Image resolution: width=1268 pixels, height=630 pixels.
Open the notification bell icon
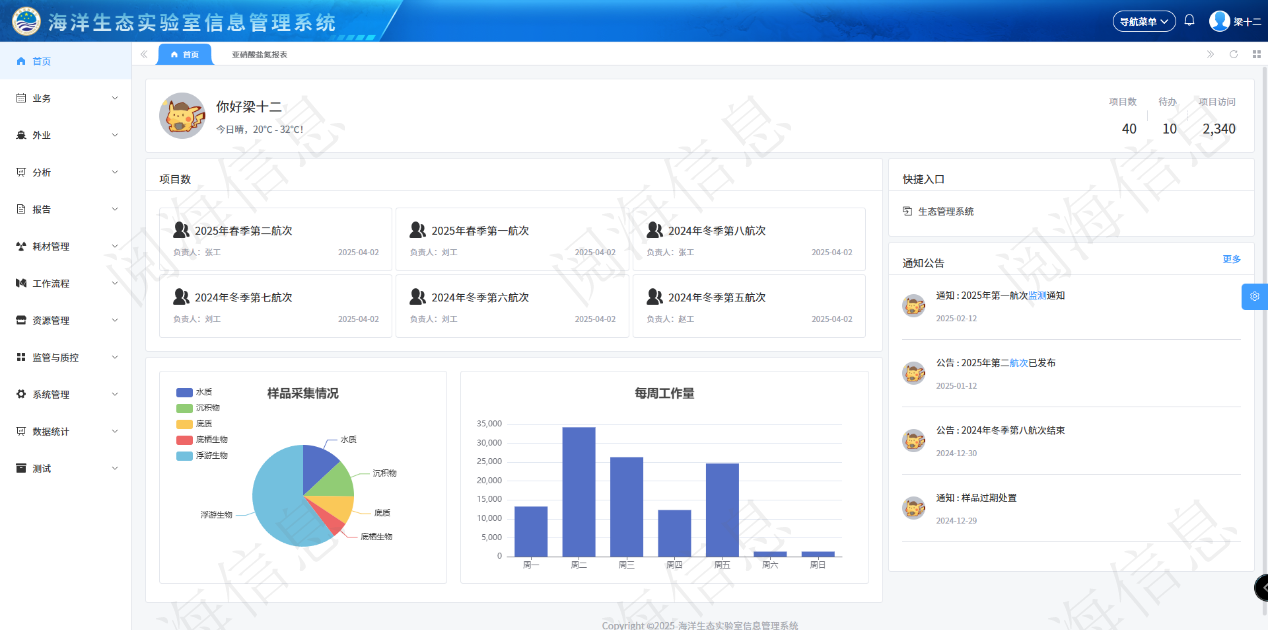pyautogui.click(x=1189, y=20)
